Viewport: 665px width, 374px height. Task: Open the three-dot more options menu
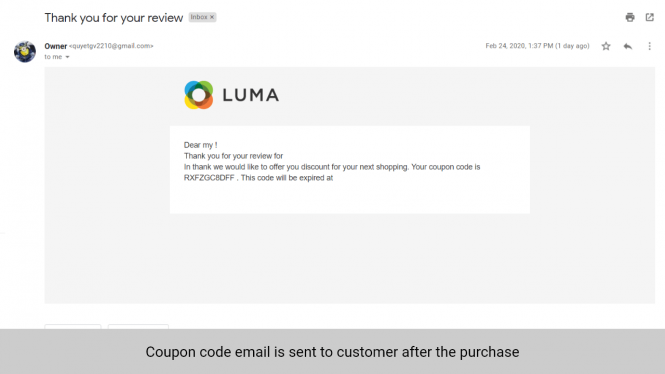[x=649, y=46]
